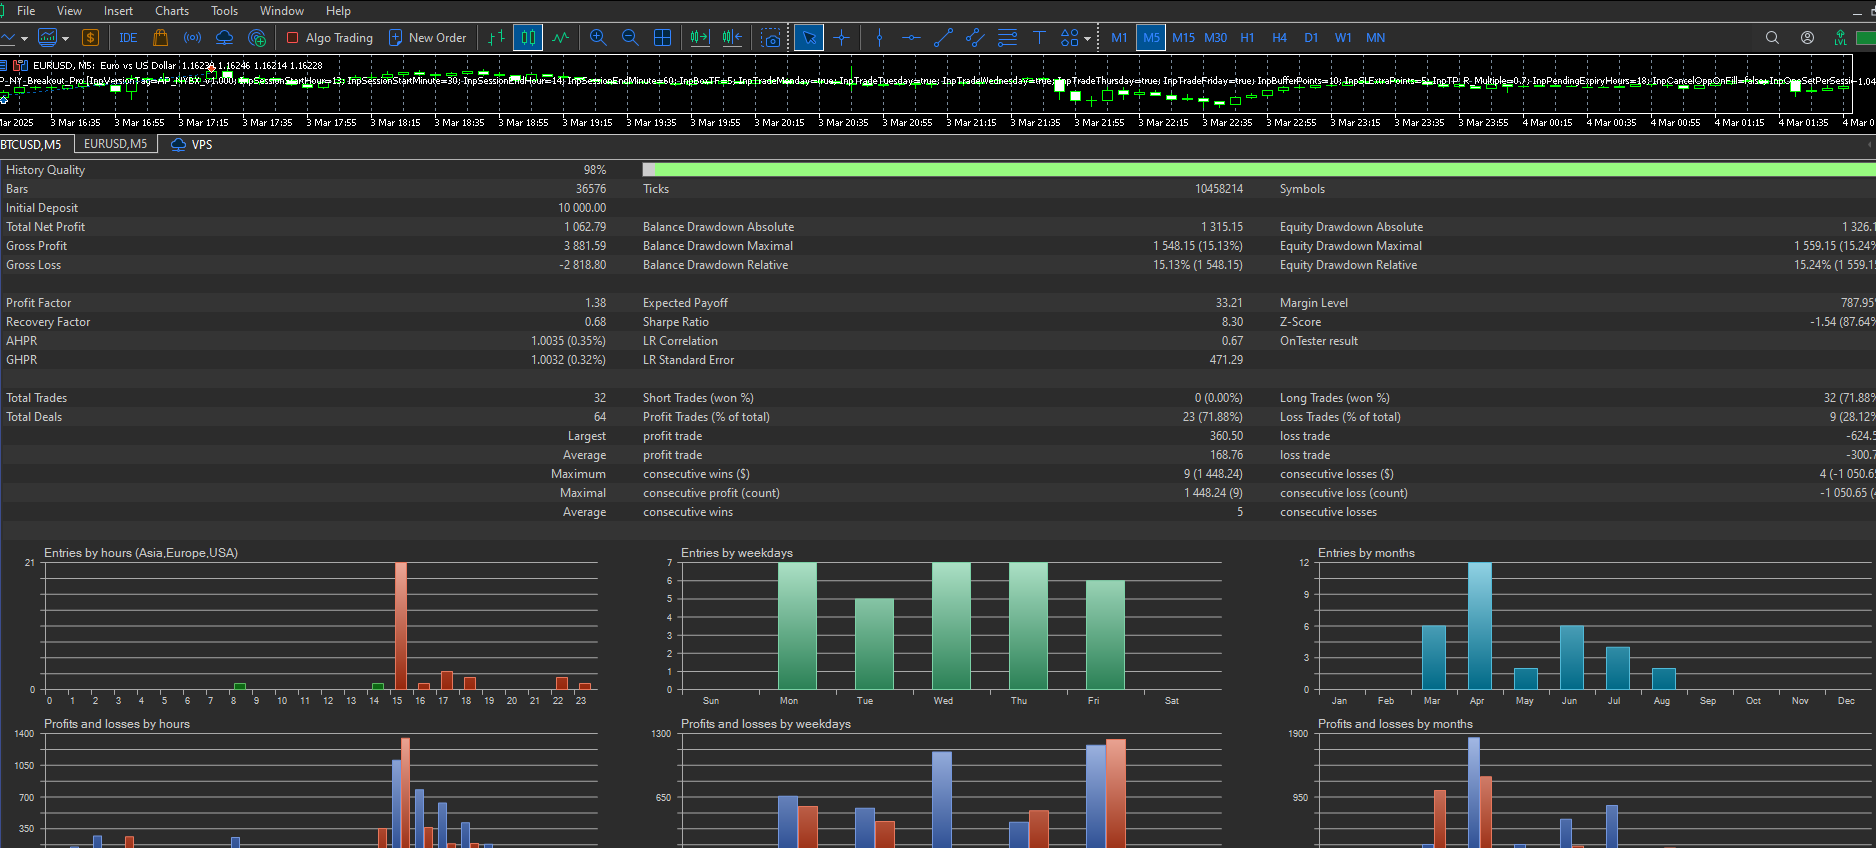
Task: Zoom in on the chart
Action: 598,38
